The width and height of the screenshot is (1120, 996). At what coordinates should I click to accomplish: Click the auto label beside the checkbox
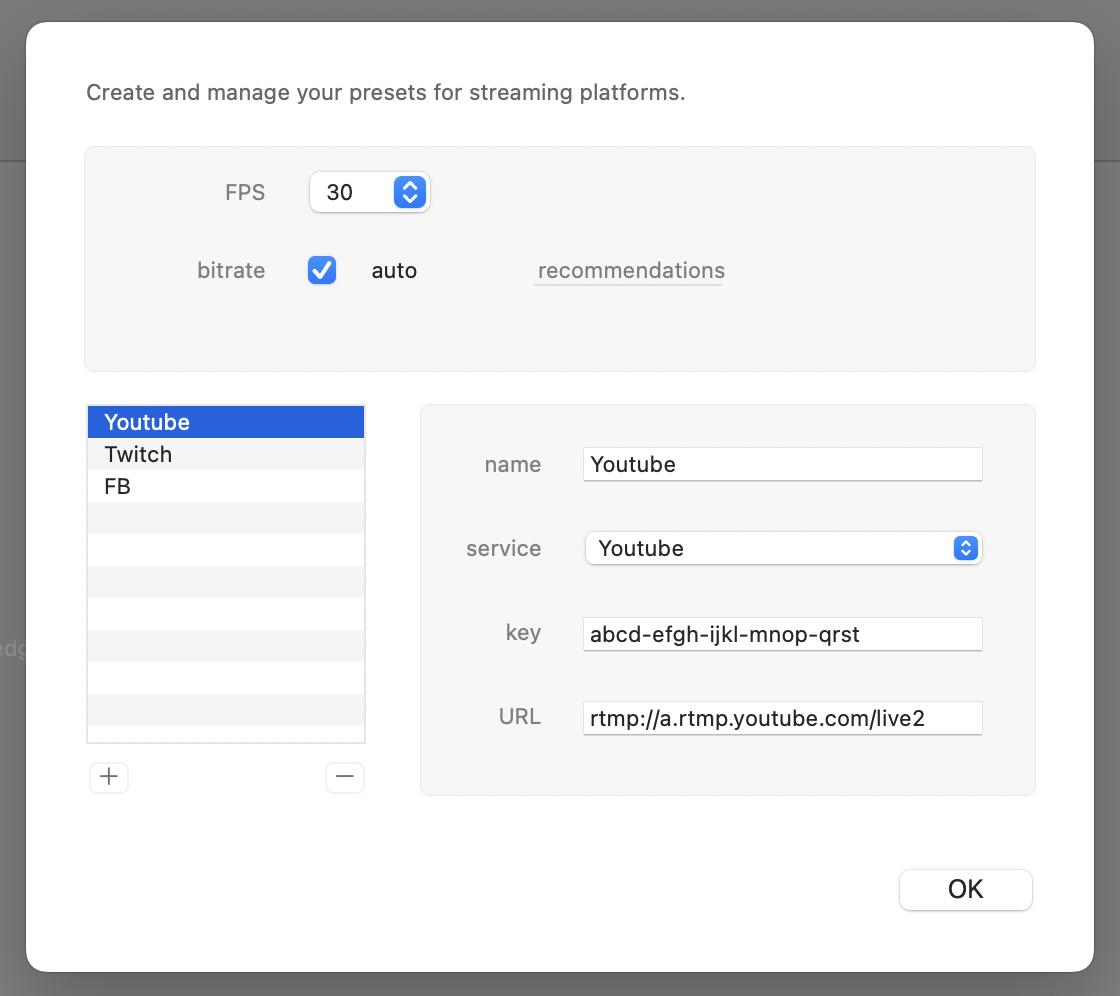pos(394,271)
